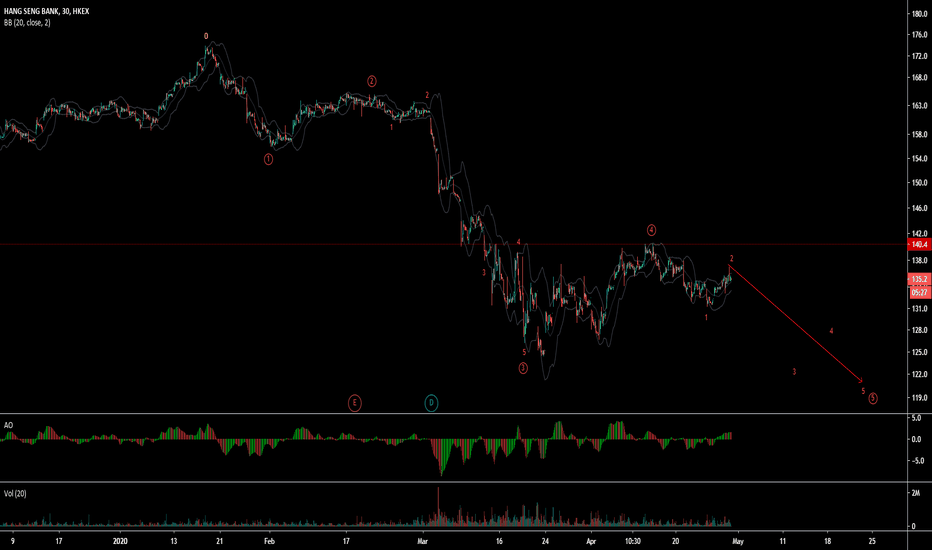The height and width of the screenshot is (550, 932).
Task: Click the 2020 label on the time axis
Action: pyautogui.click(x=120, y=541)
